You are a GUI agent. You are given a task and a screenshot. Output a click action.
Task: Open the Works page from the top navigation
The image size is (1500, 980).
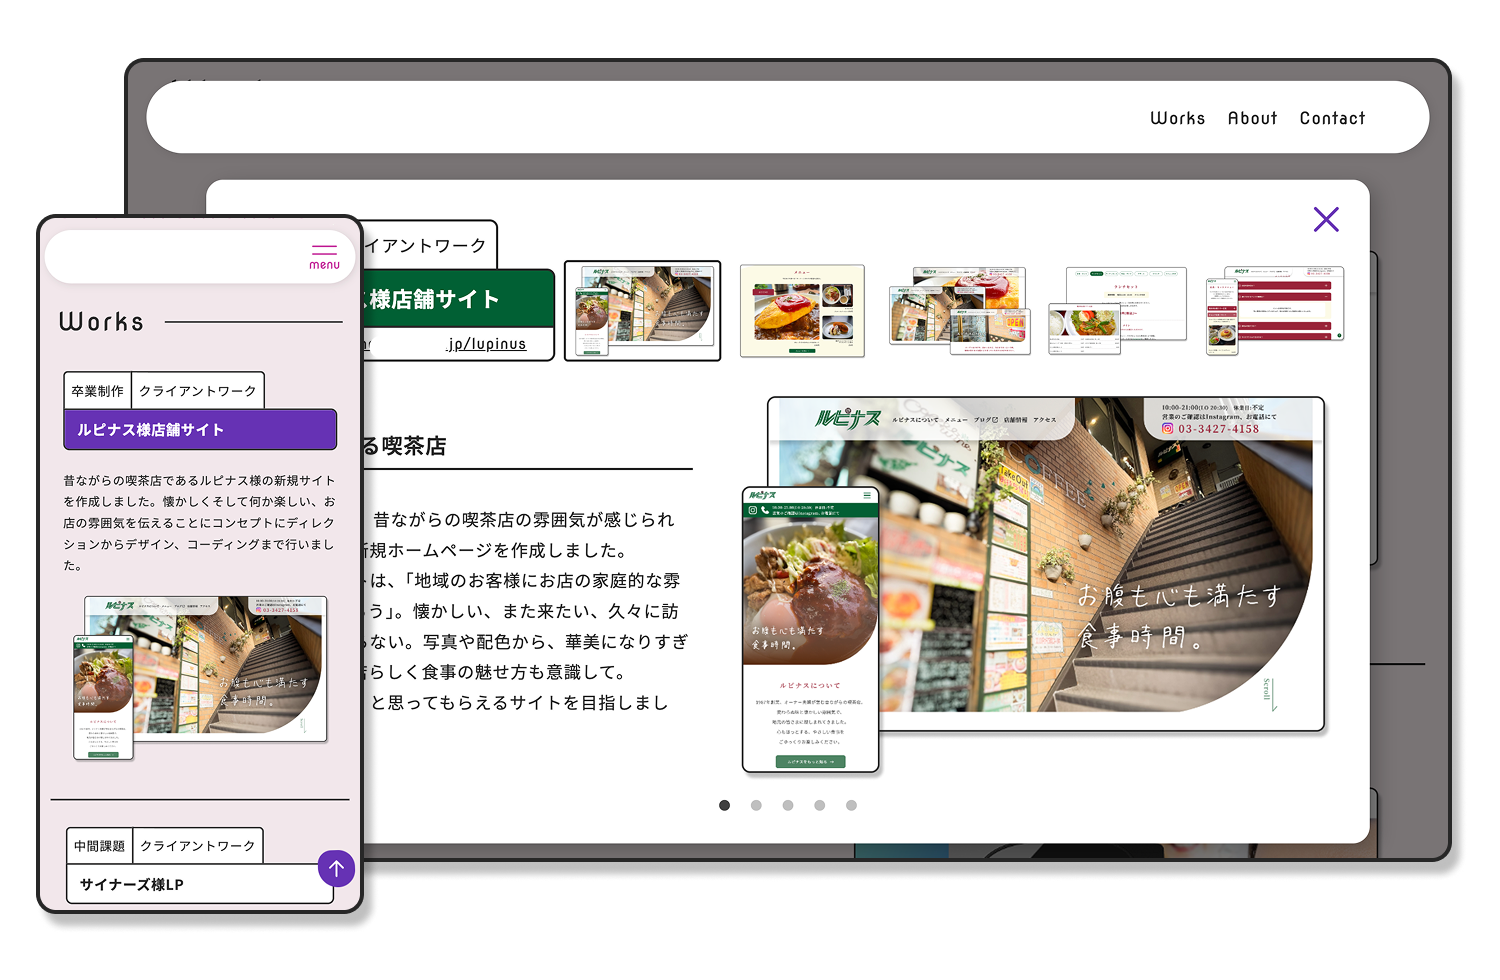(x=1178, y=118)
